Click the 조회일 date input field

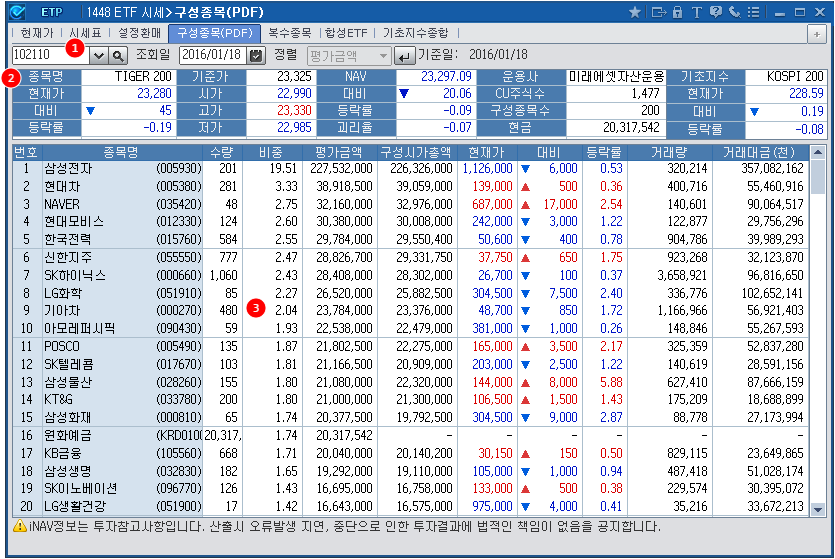pyautogui.click(x=212, y=55)
